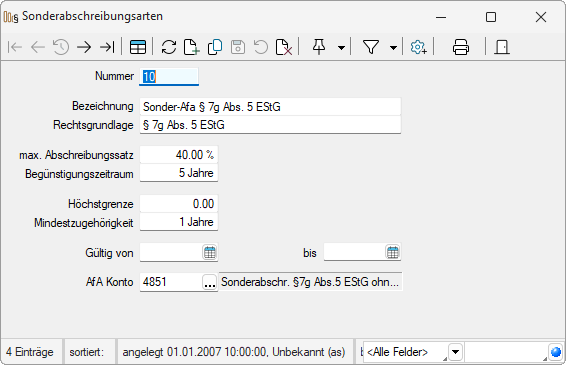Click the Sonderabschr. §7g account description

pos(310,282)
